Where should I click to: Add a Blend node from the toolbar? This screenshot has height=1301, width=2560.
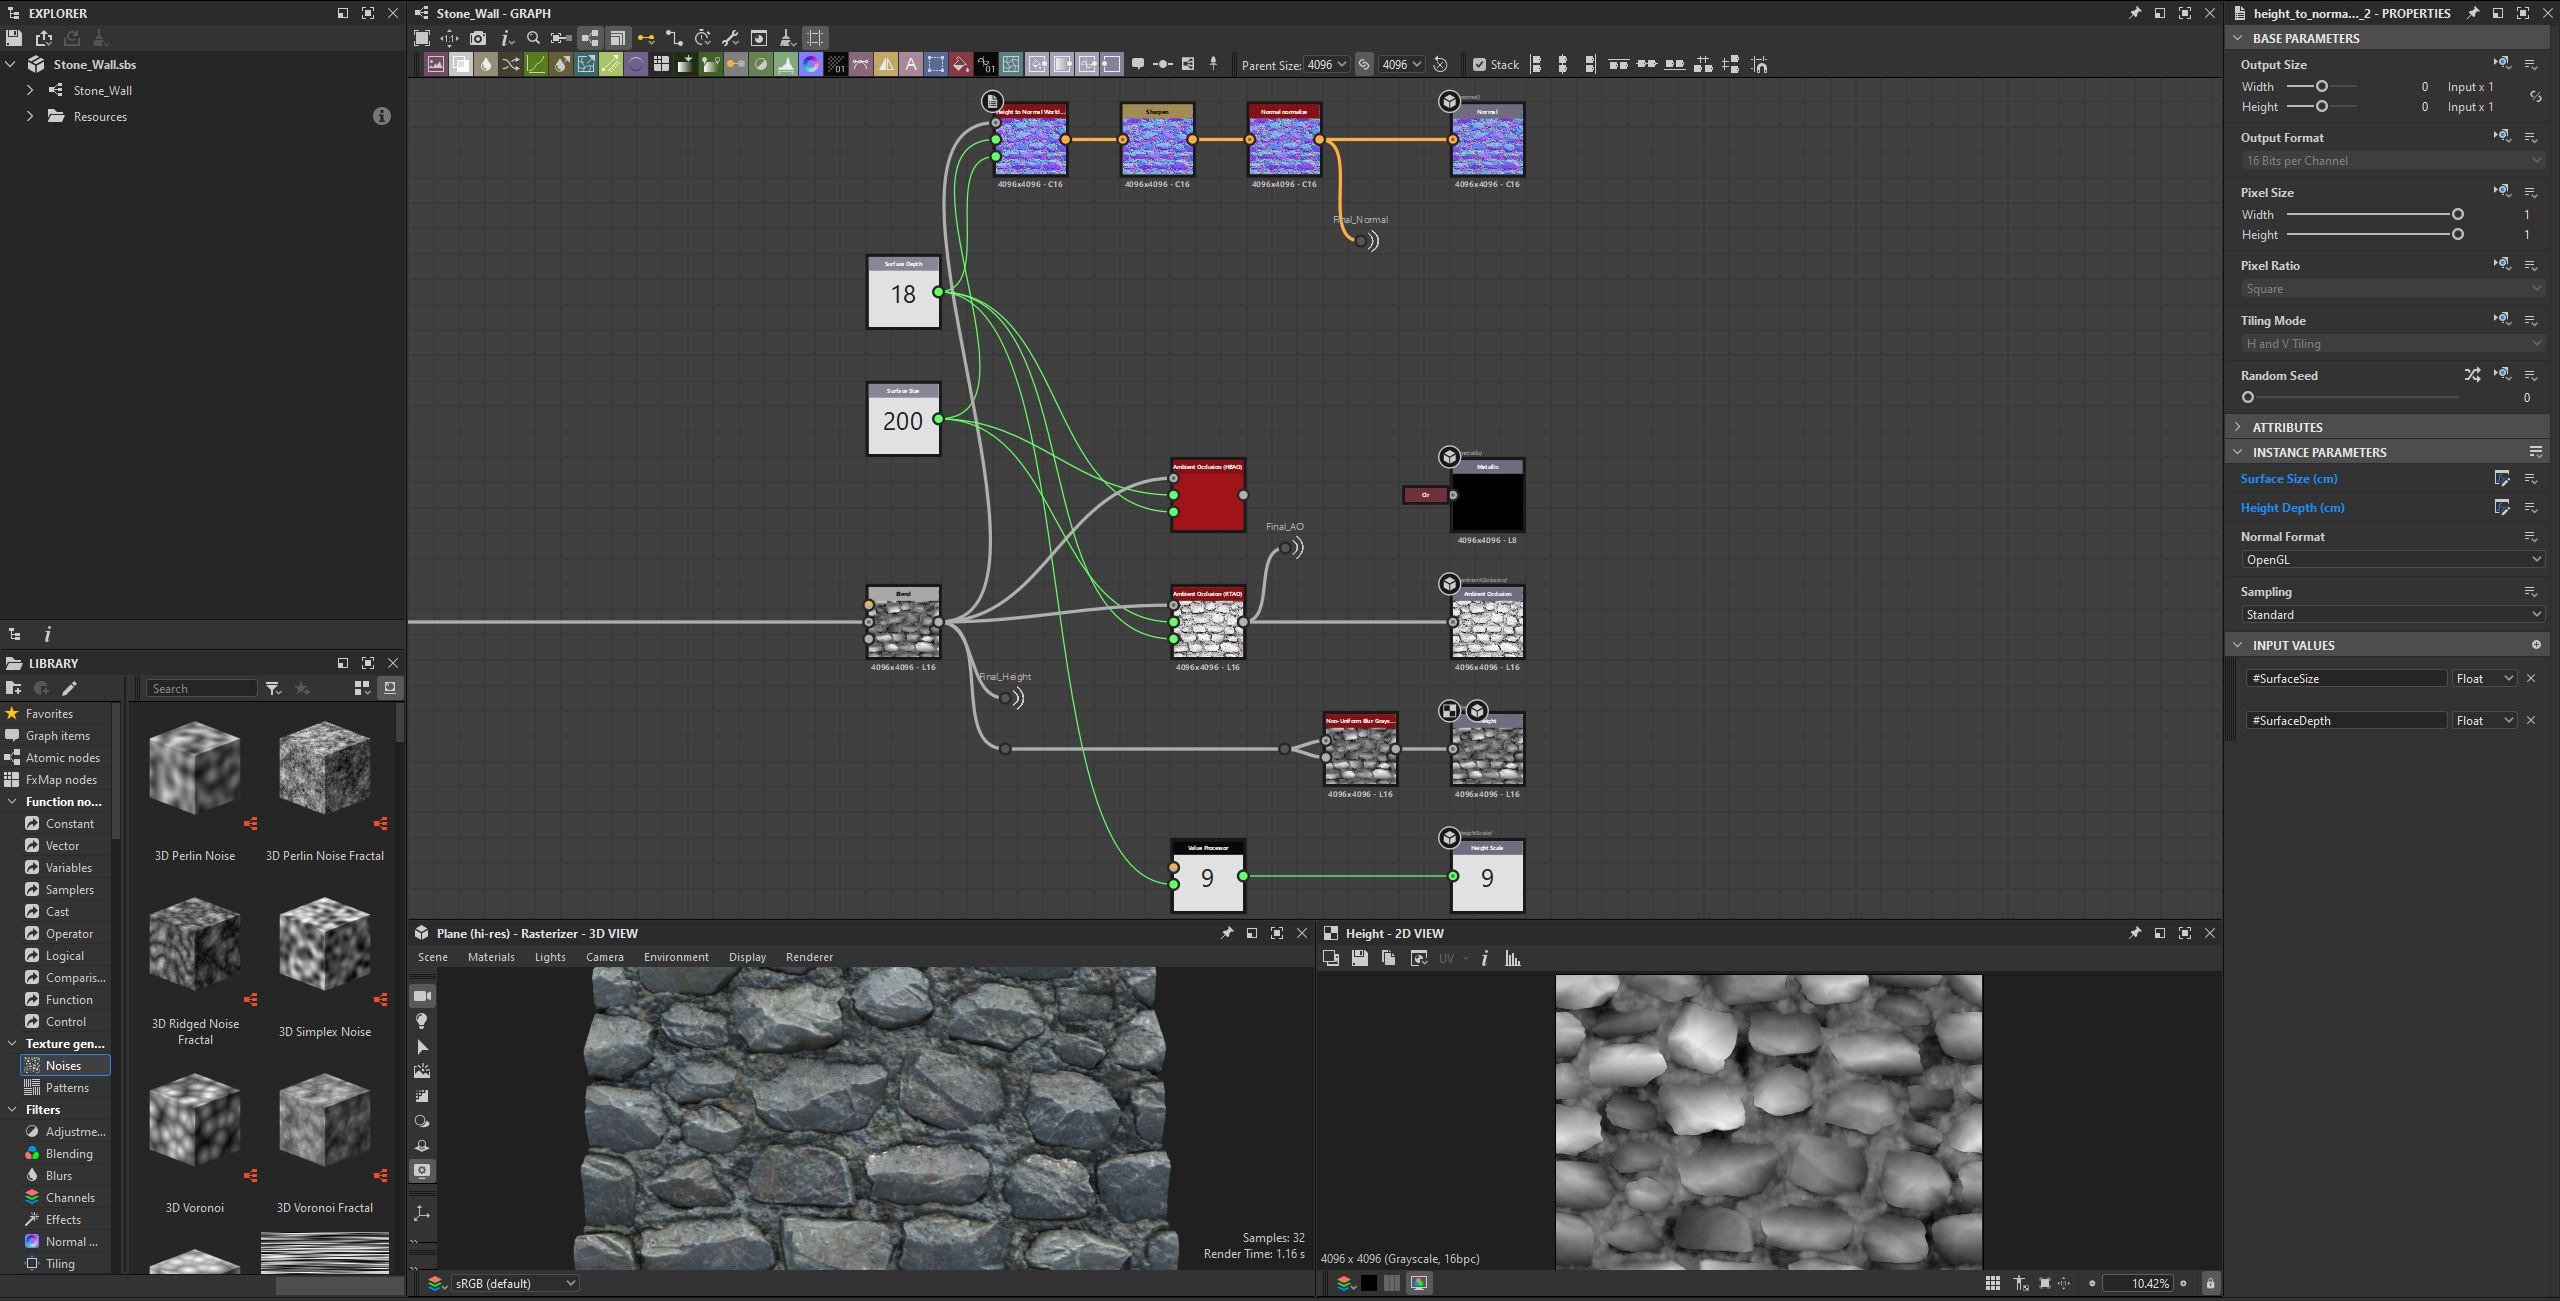(x=461, y=64)
